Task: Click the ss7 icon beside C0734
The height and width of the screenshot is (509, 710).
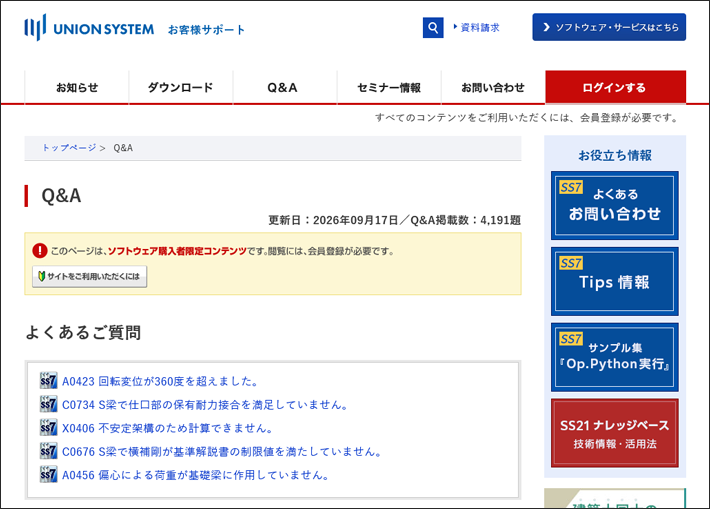Action: [48, 404]
